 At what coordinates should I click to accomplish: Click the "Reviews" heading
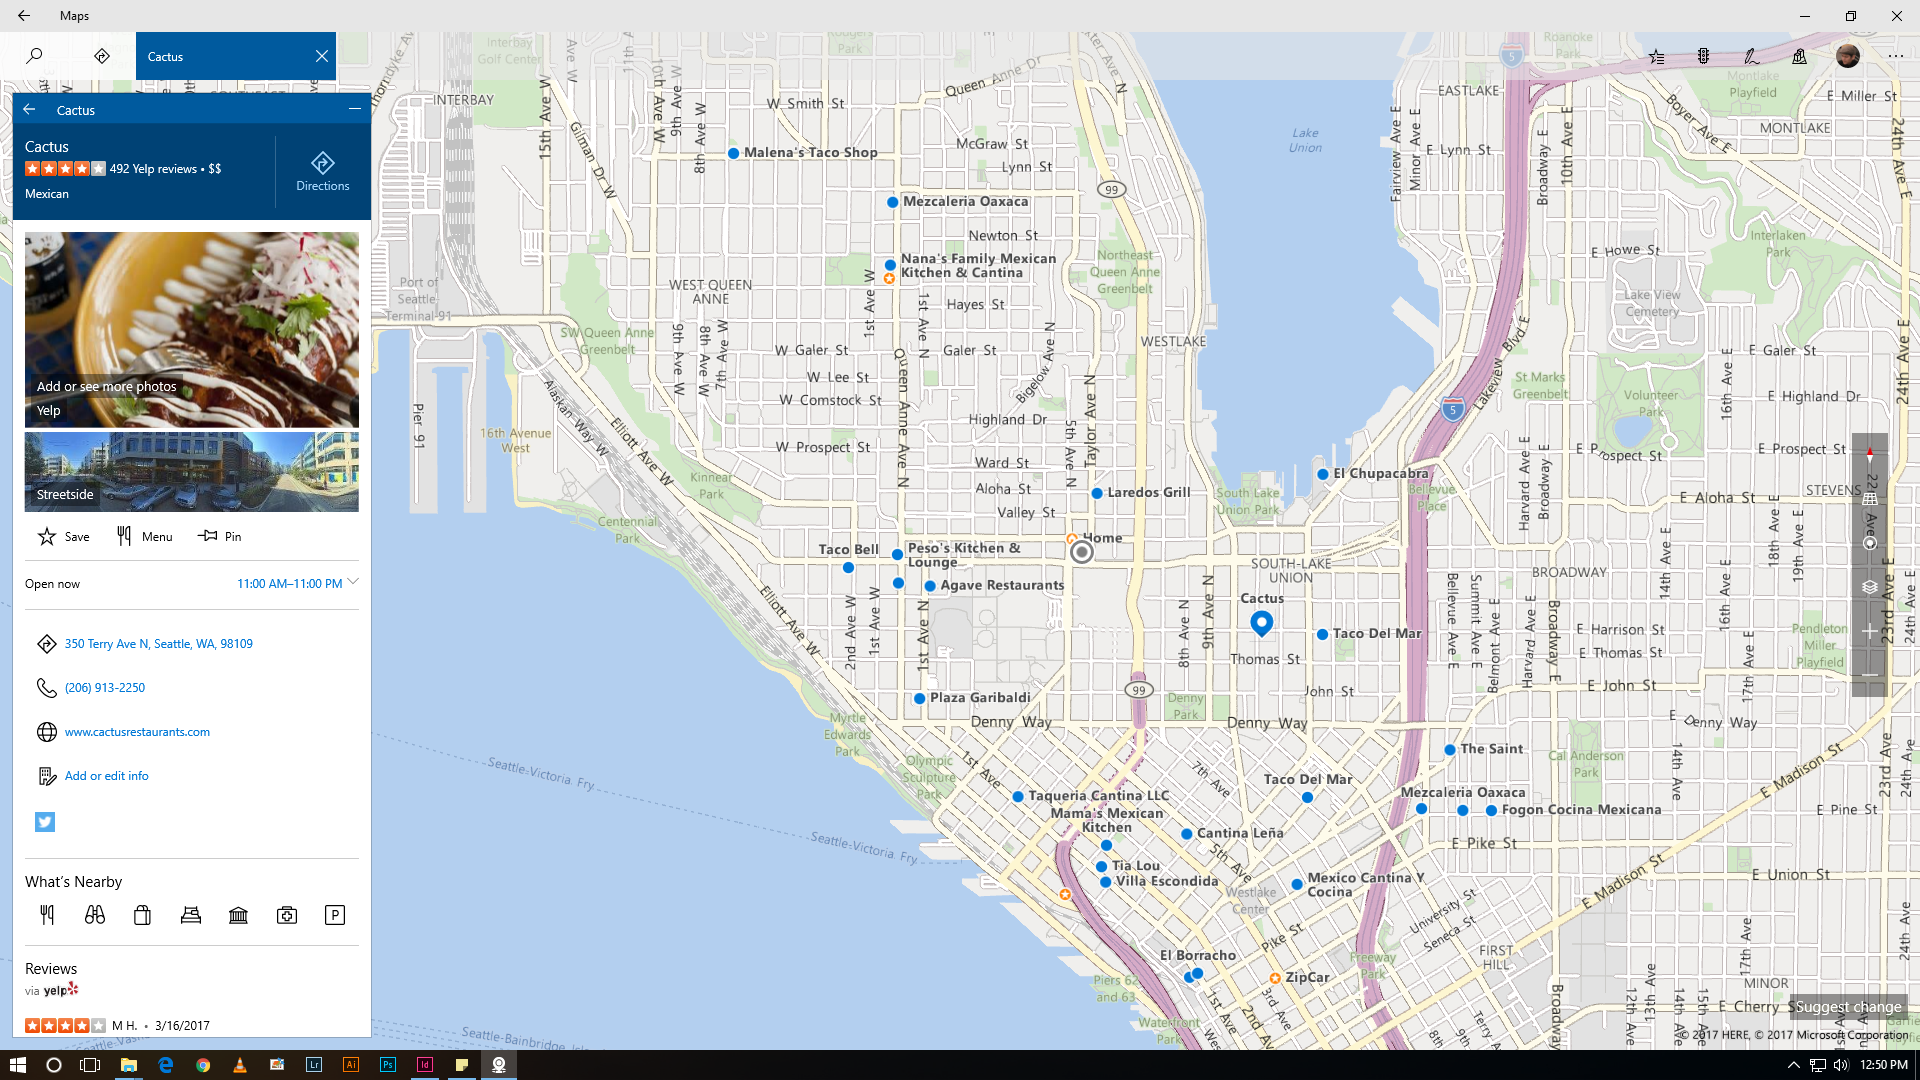[x=51, y=969]
